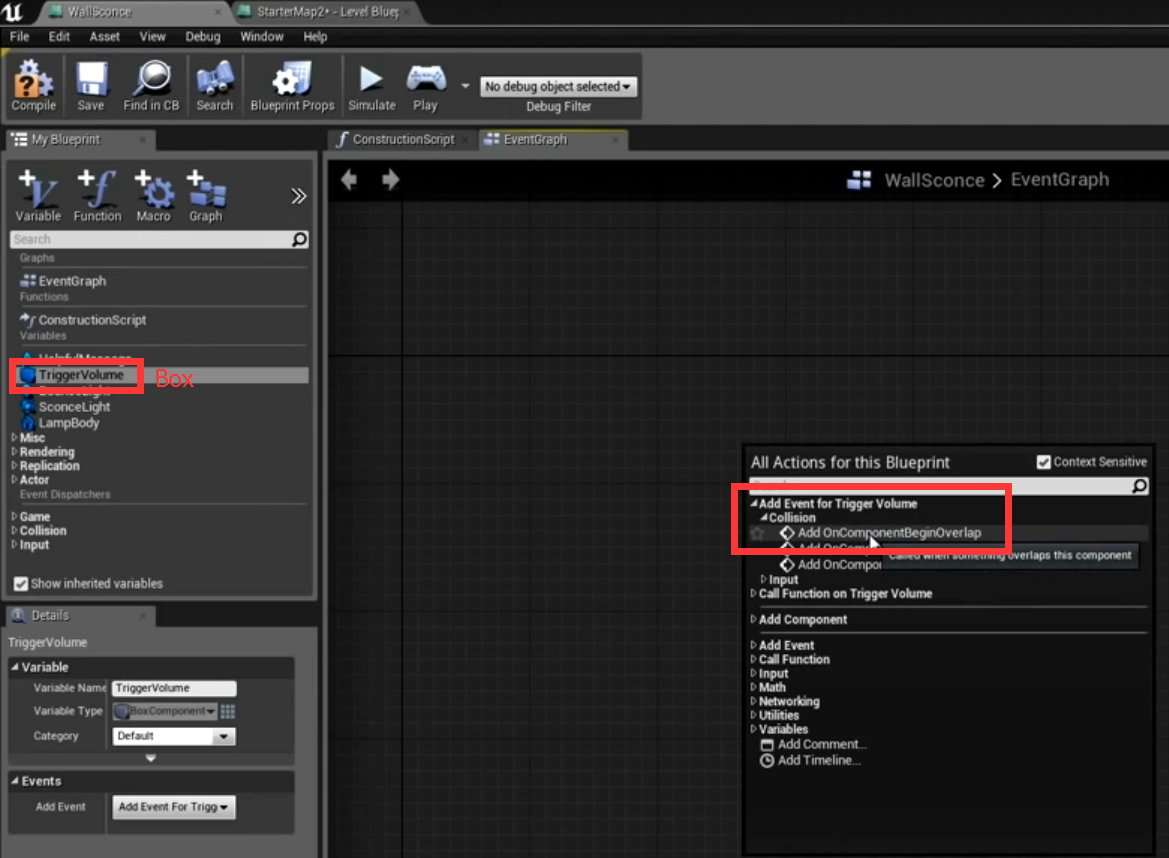Open the File menu
1169x858 pixels.
[x=19, y=37]
